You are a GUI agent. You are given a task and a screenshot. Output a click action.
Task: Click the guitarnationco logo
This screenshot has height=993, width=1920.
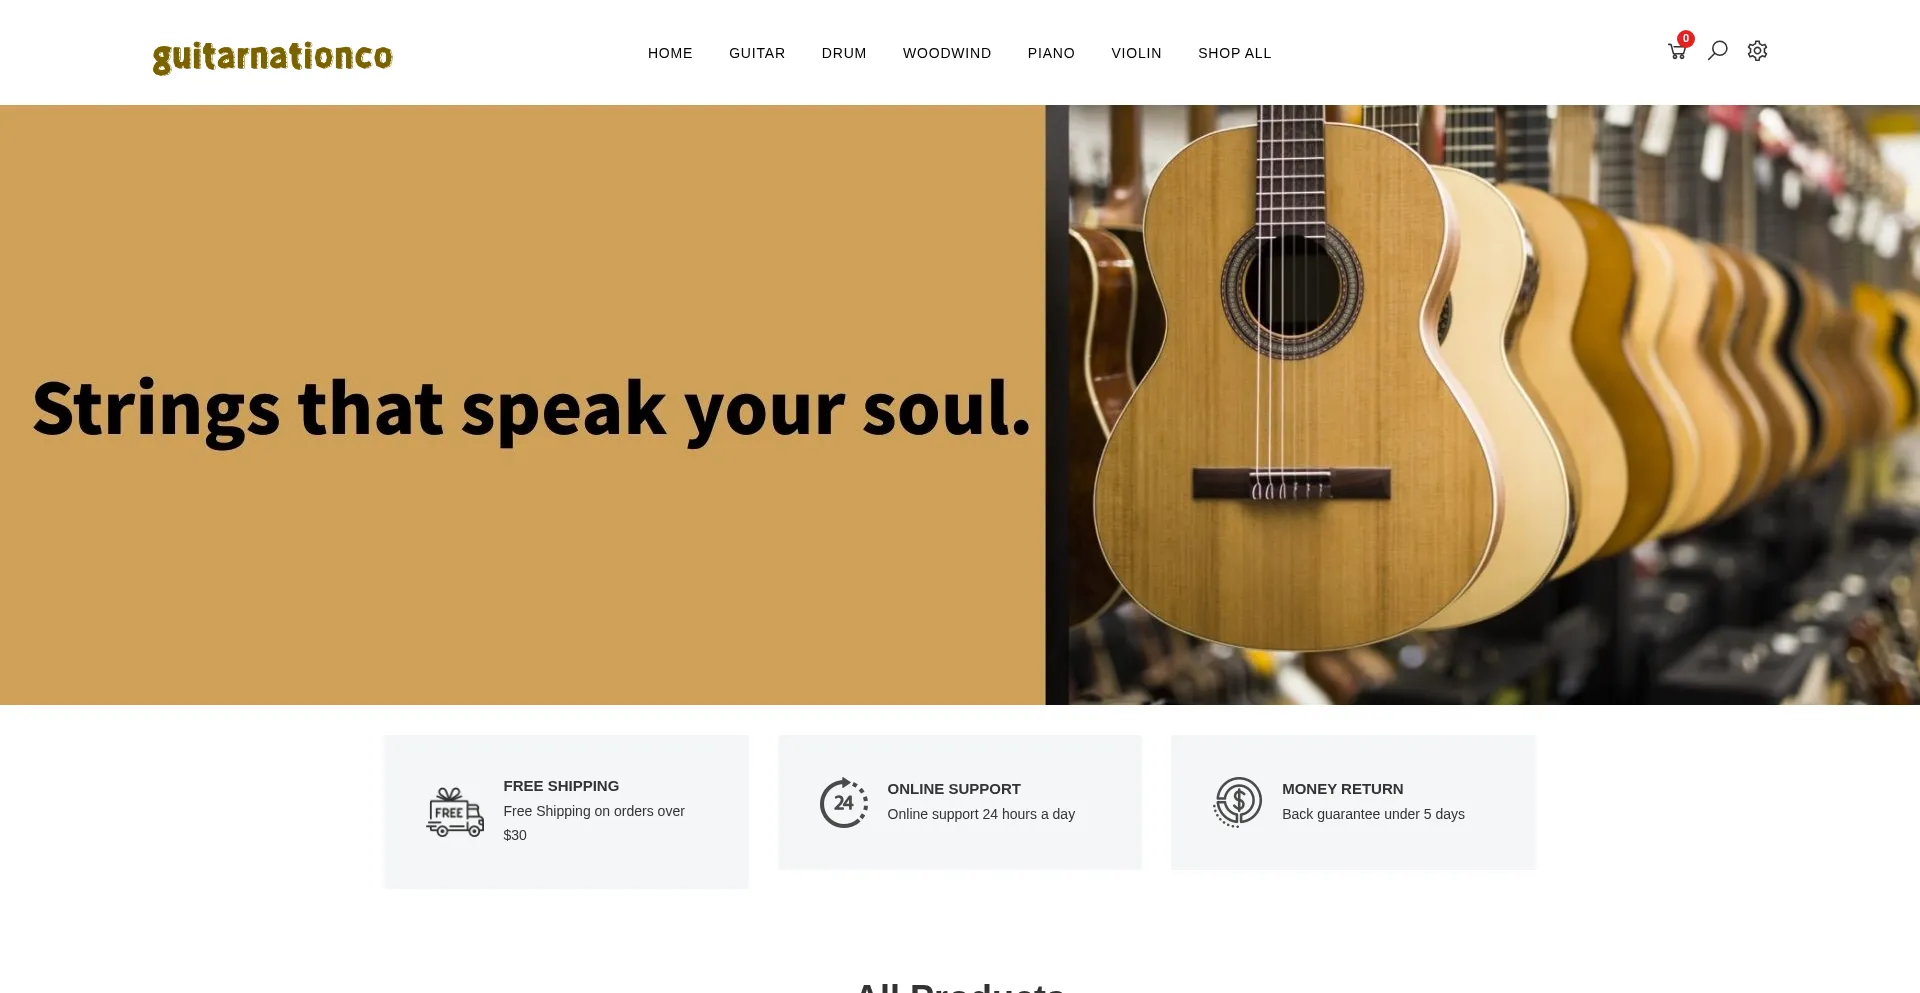tap(272, 56)
